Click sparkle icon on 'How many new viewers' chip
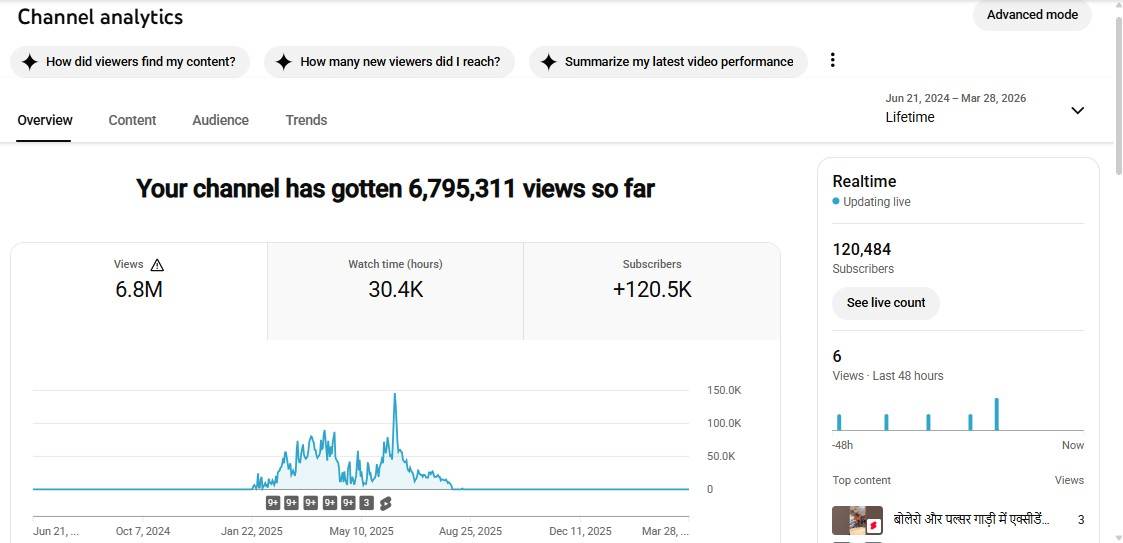The width and height of the screenshot is (1123, 543). pos(284,62)
